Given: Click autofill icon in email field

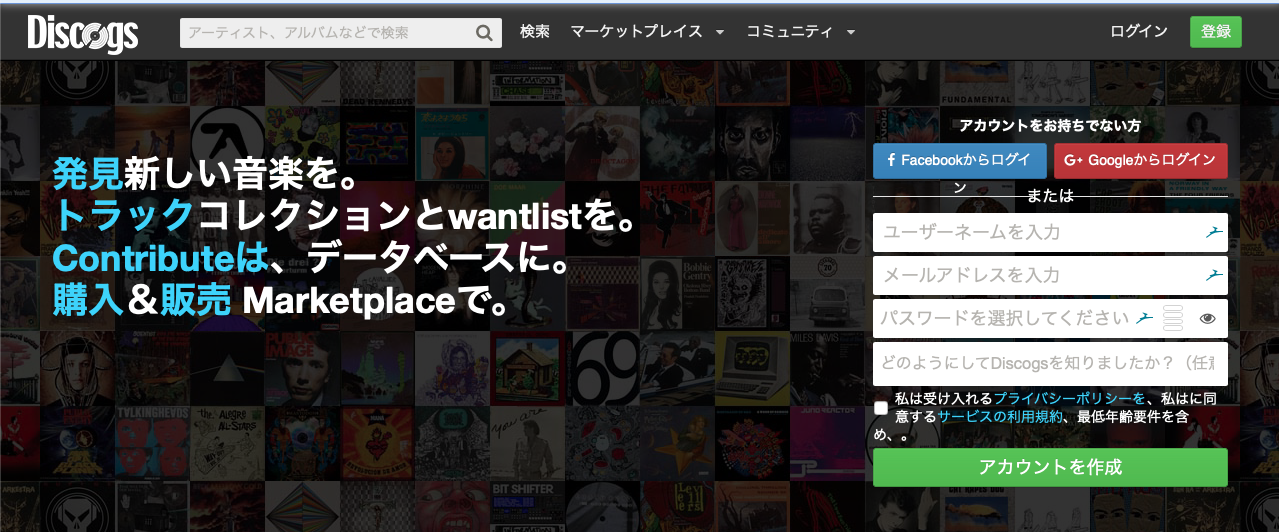Looking at the screenshot, I should 1213,275.
